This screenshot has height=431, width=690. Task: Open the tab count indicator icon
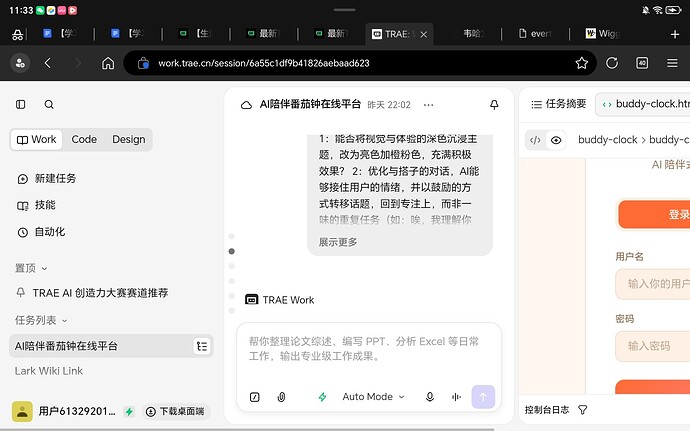pyautogui.click(x=642, y=63)
